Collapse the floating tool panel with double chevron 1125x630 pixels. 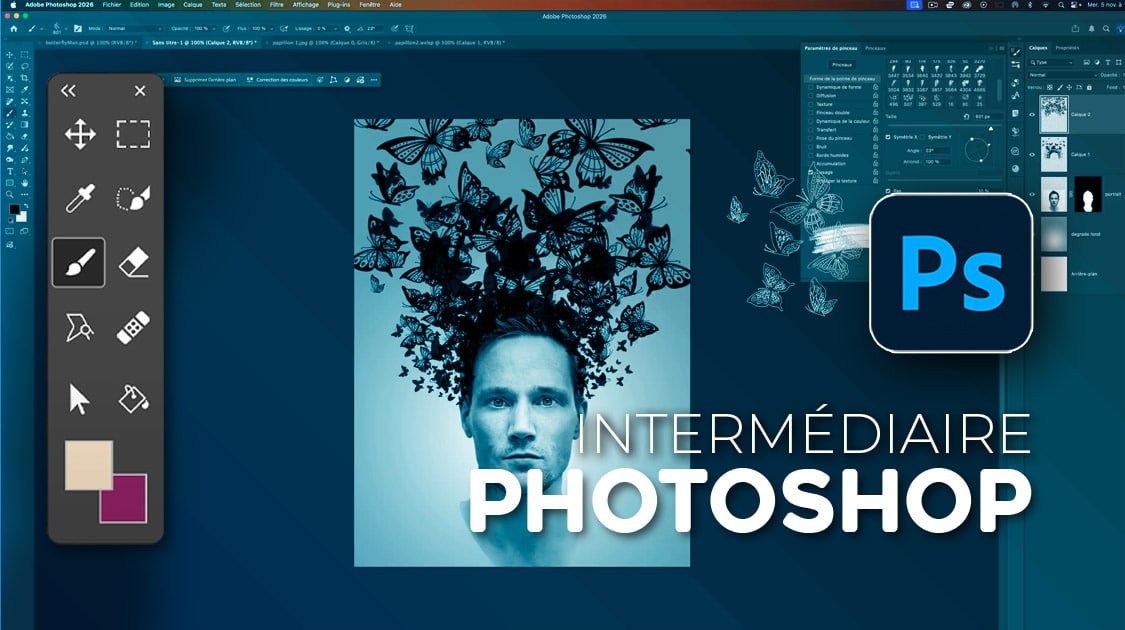tap(68, 91)
